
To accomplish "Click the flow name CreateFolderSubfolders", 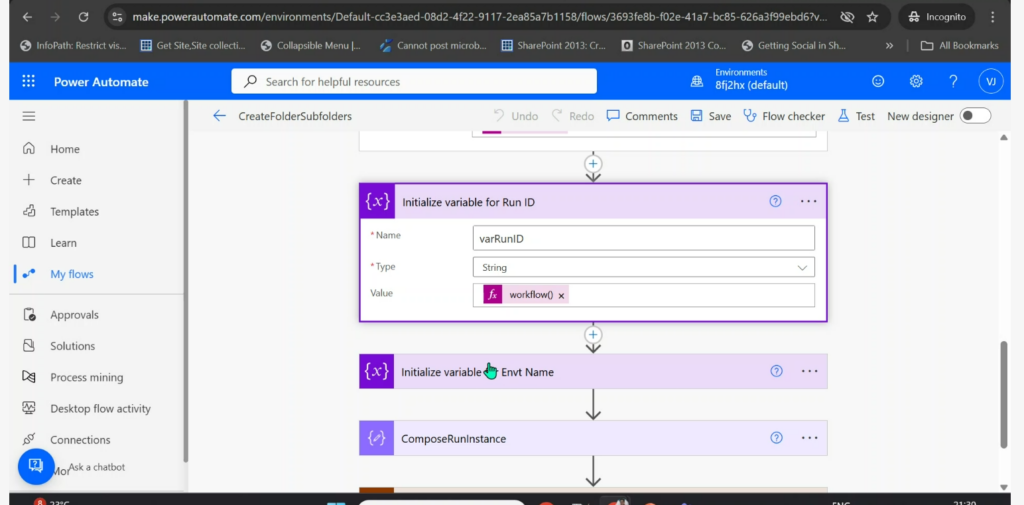I will coord(295,116).
